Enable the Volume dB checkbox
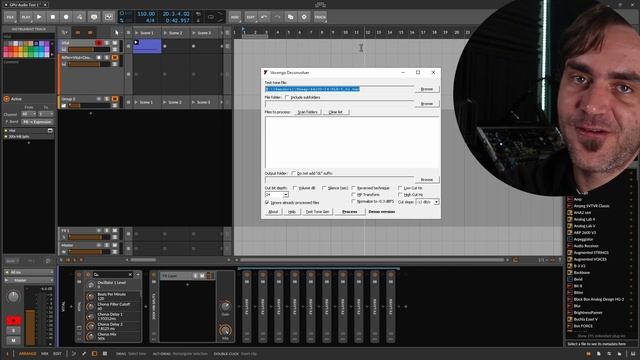Viewport: 640px width, 360px height. click(295, 188)
